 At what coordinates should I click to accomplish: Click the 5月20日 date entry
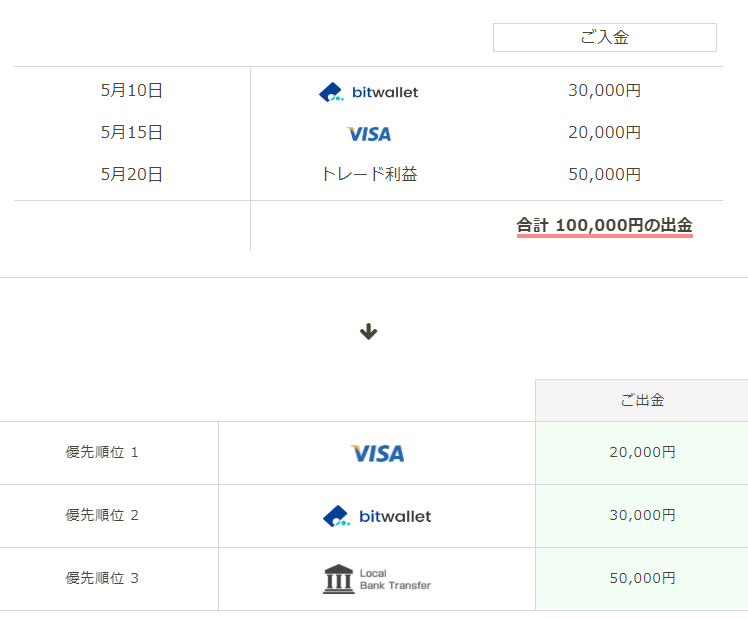131,174
